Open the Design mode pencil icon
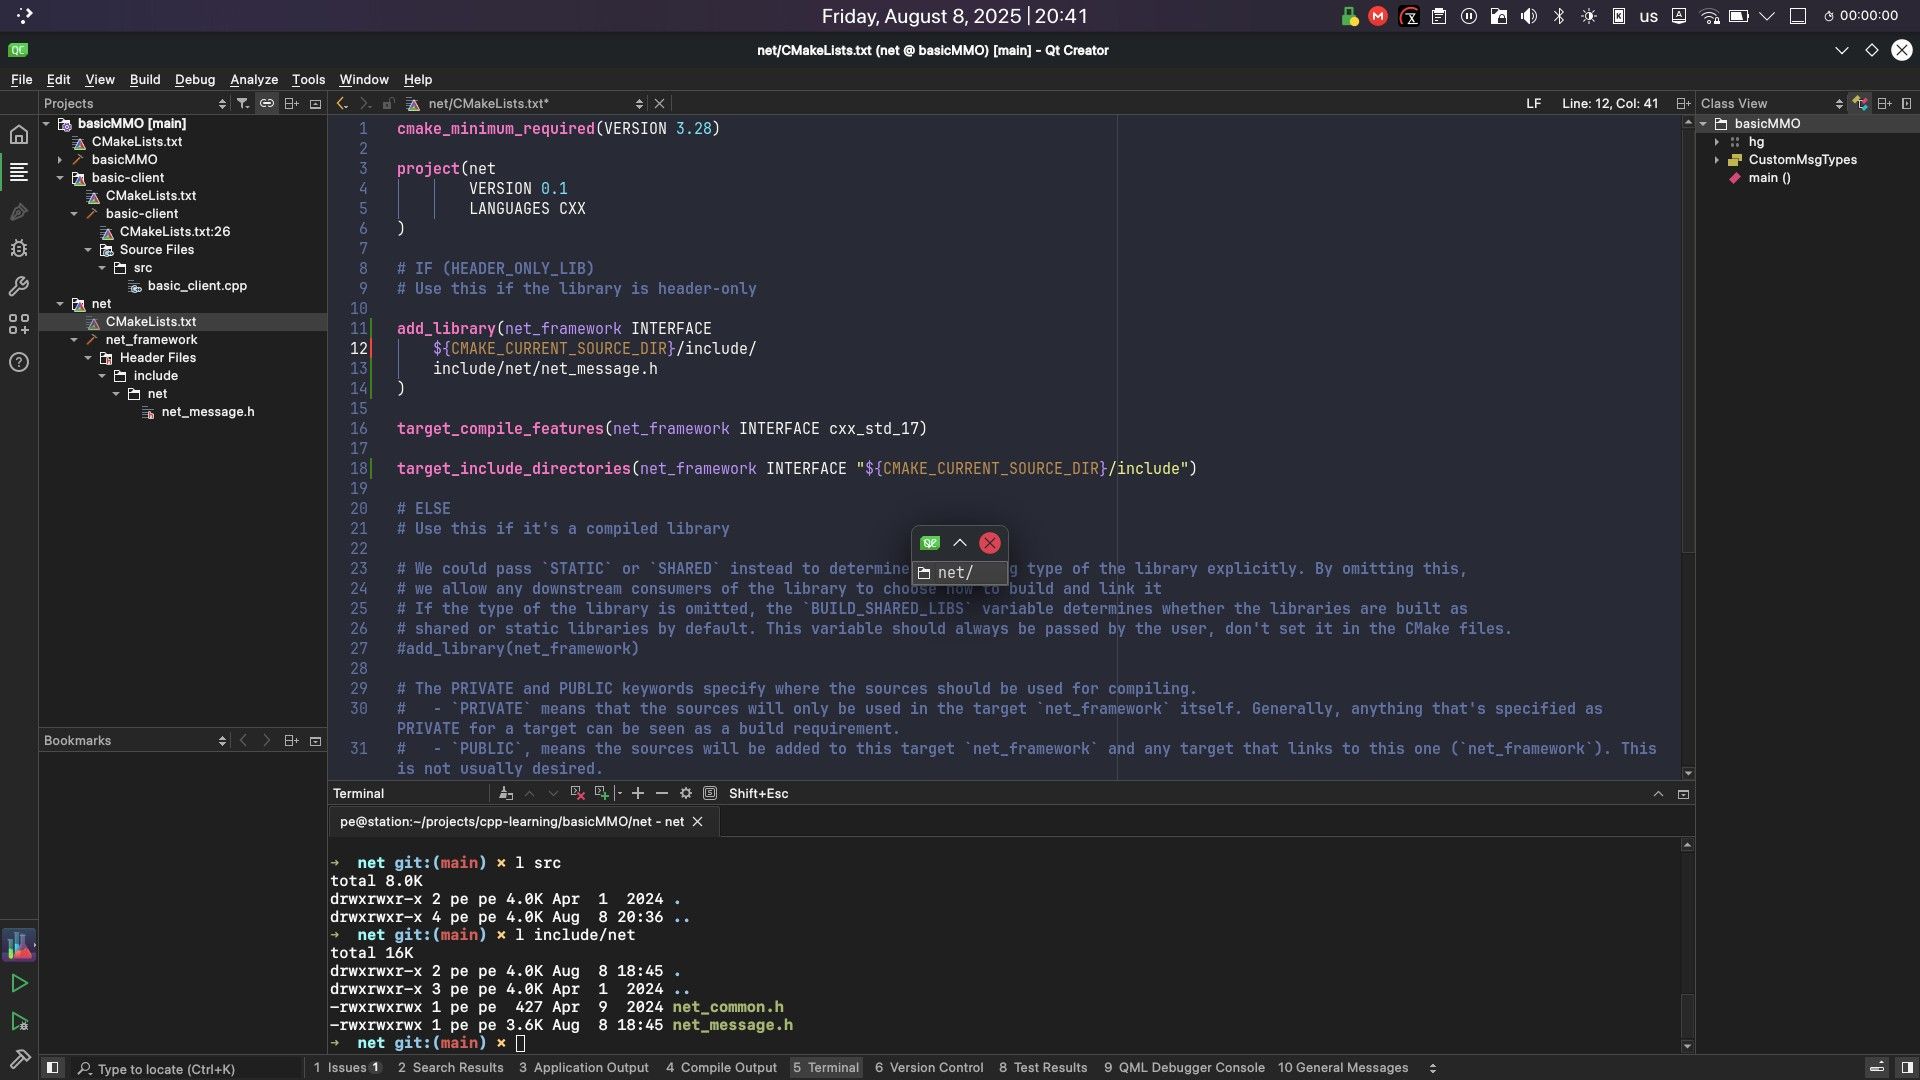Viewport: 1920px width, 1080px height. [19, 211]
